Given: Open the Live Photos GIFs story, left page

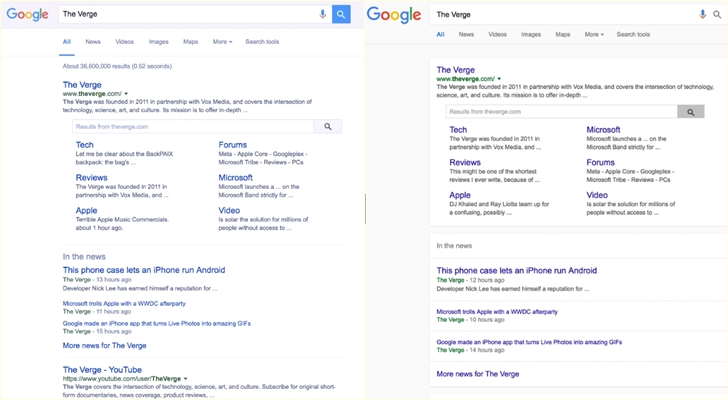Looking at the screenshot, I should pos(156,323).
